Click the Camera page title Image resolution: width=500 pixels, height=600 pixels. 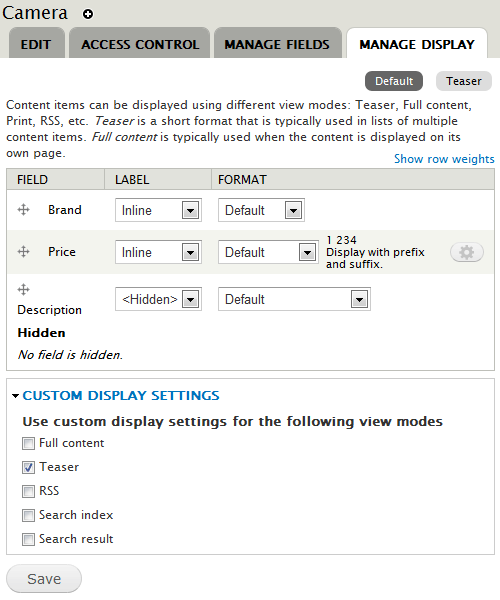[35, 13]
